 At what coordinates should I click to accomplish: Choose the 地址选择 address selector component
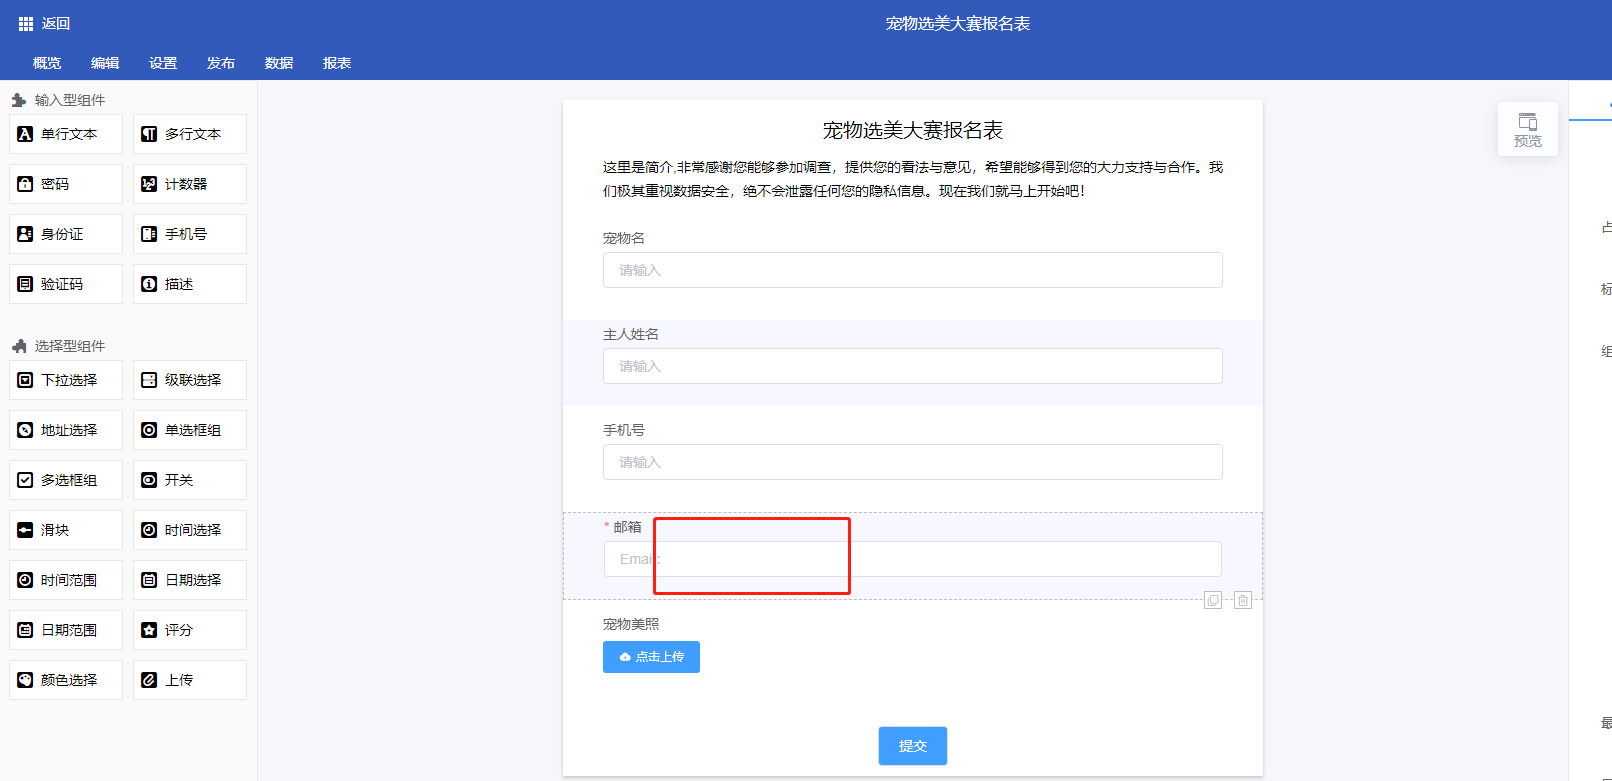pyautogui.click(x=66, y=430)
